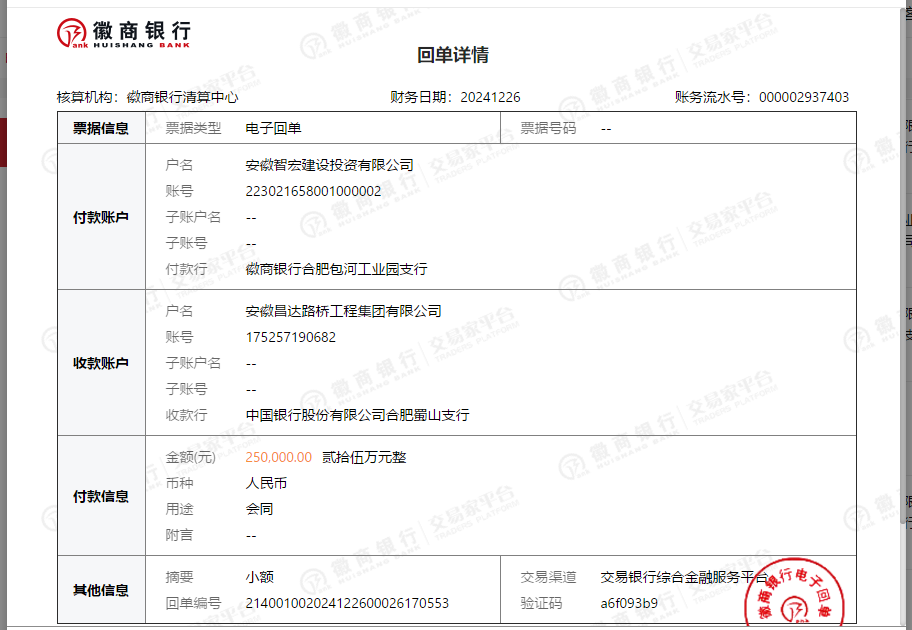Click the amount in words 贰拾伍万元整
The image size is (912, 630).
[364, 457]
